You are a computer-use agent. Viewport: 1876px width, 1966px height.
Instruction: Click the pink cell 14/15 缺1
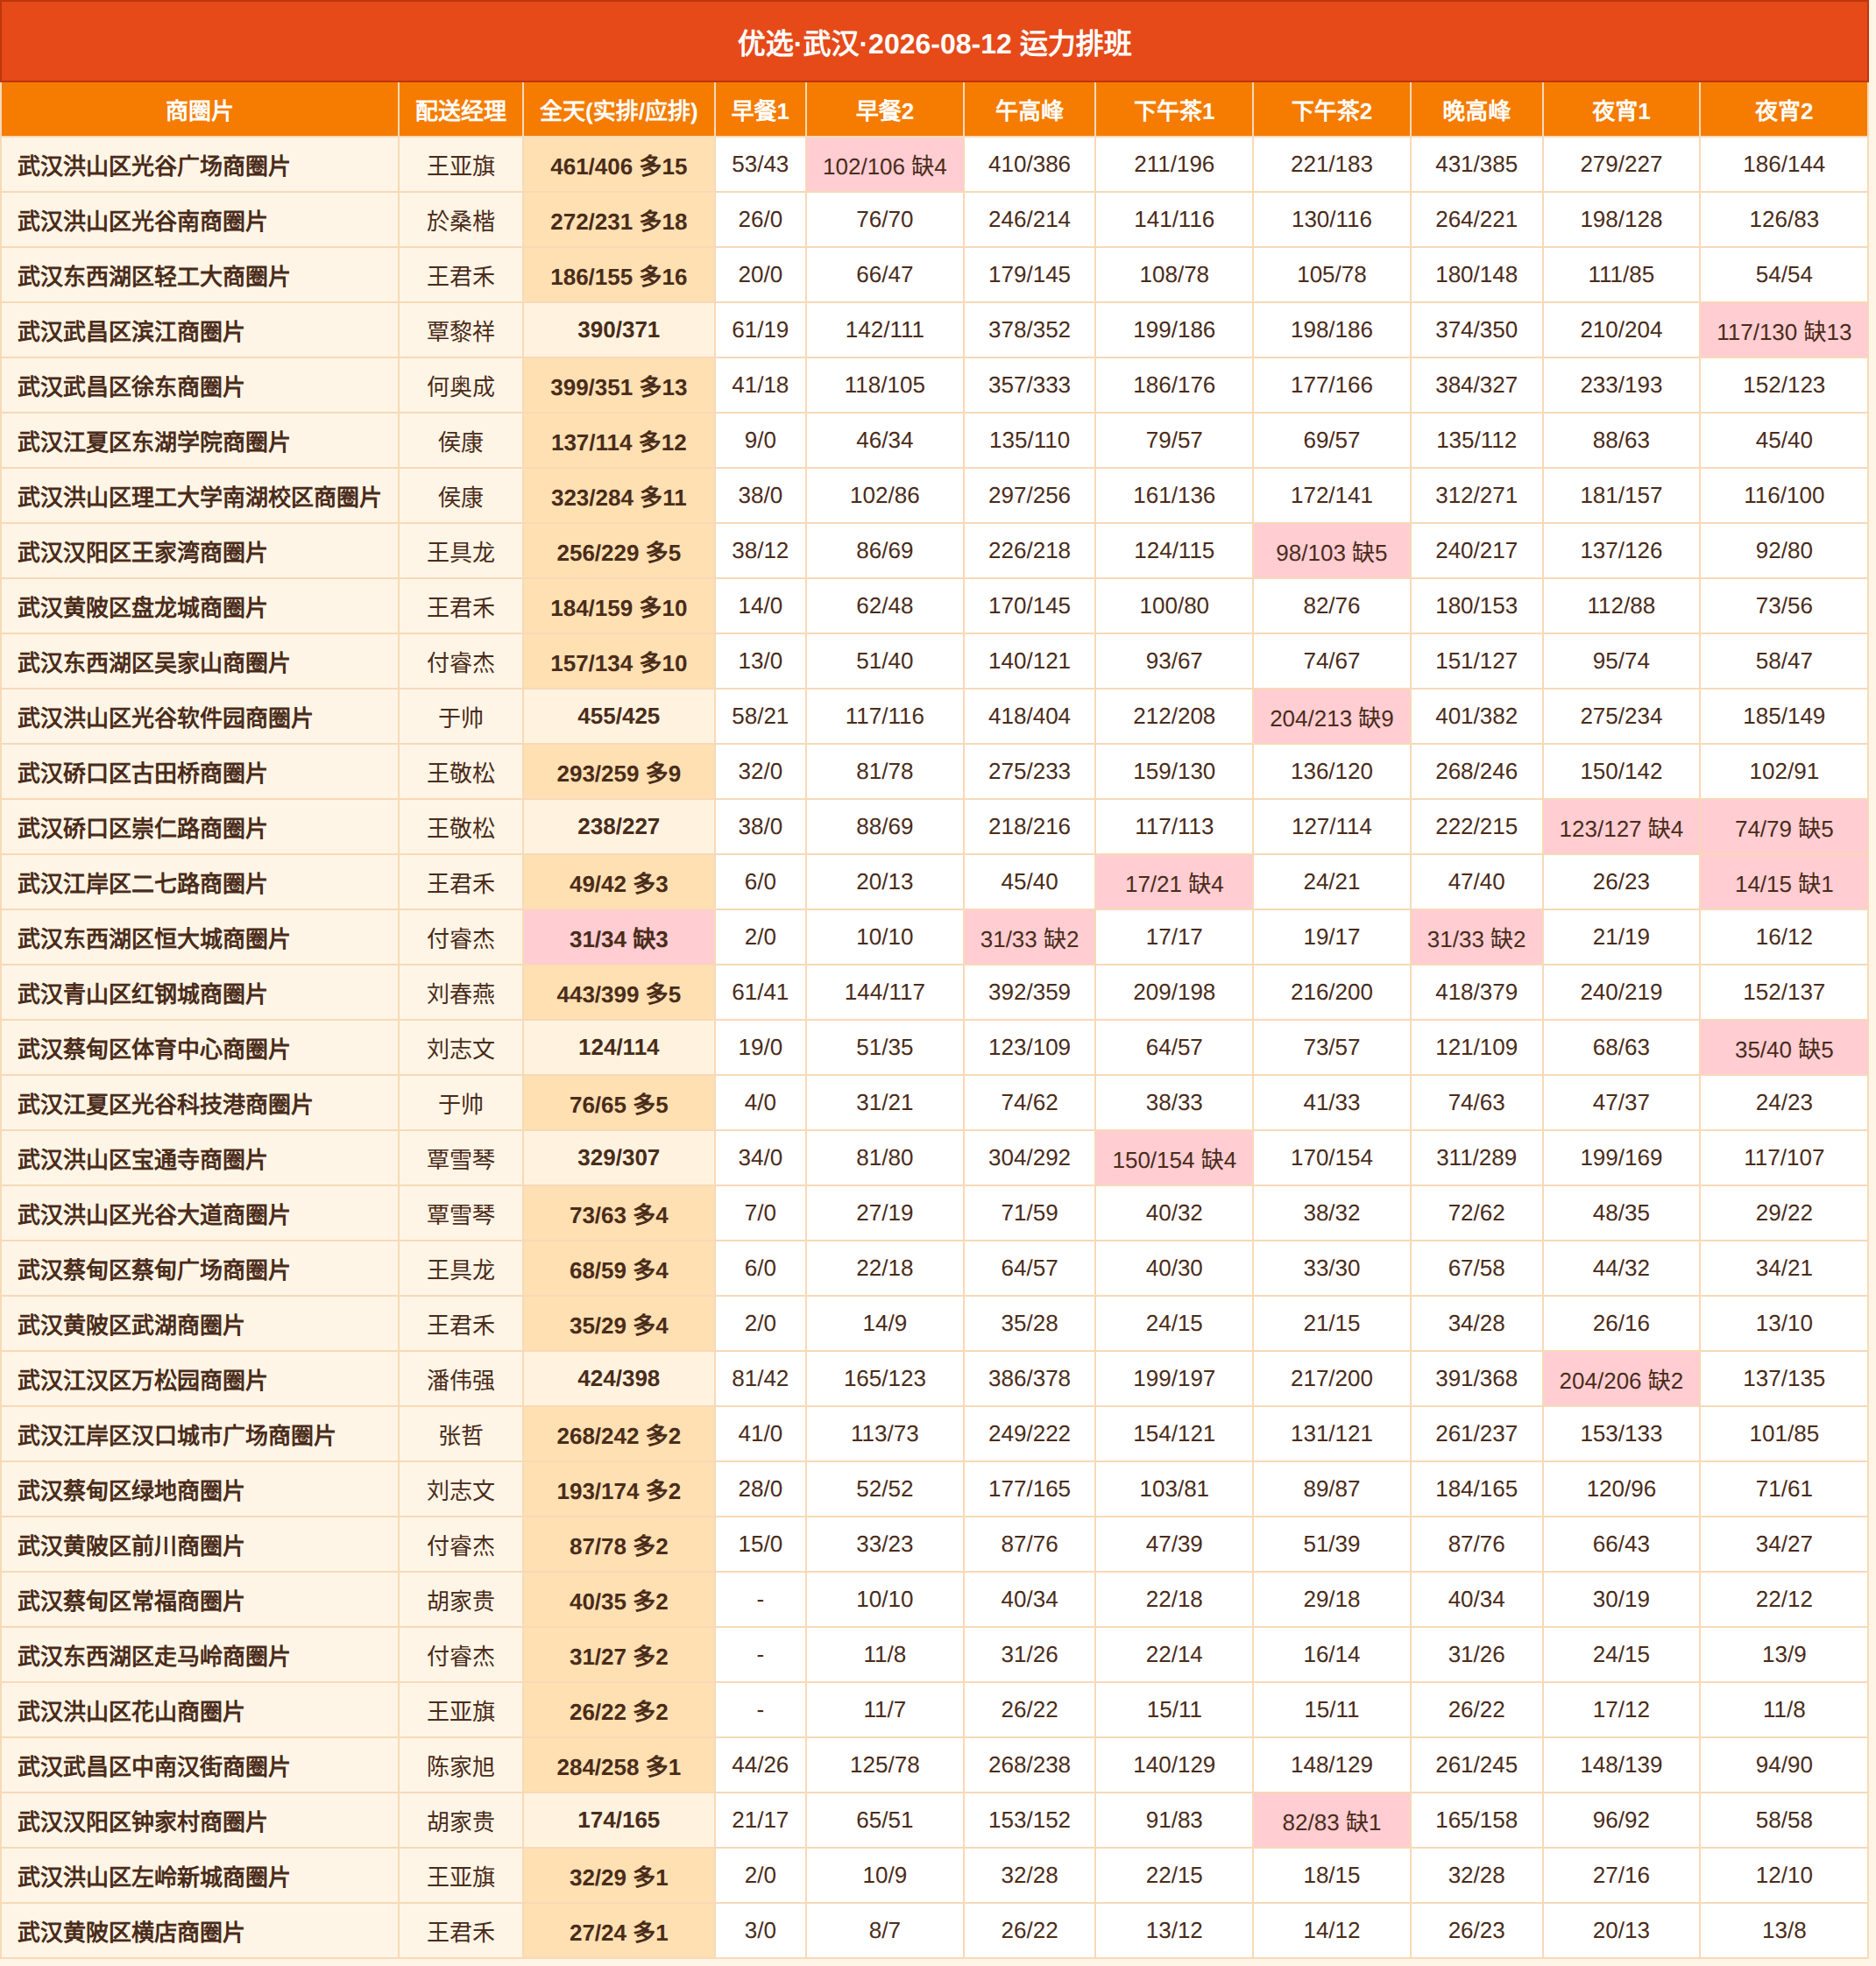point(1784,883)
